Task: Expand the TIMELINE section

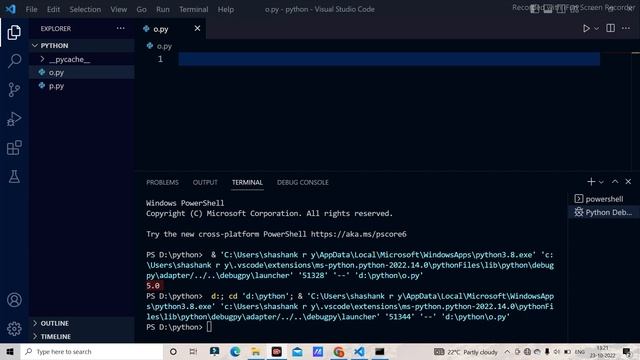Action: [x=82, y=337]
